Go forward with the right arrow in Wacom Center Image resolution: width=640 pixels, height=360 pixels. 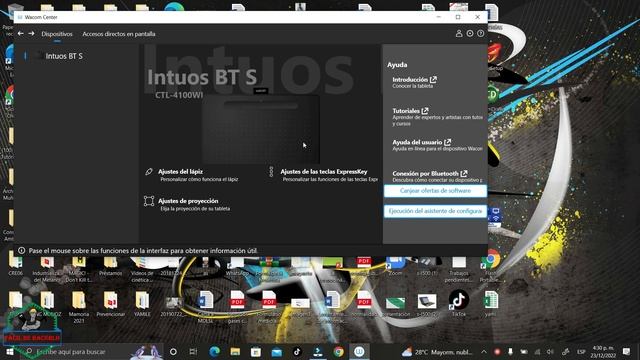coord(31,33)
